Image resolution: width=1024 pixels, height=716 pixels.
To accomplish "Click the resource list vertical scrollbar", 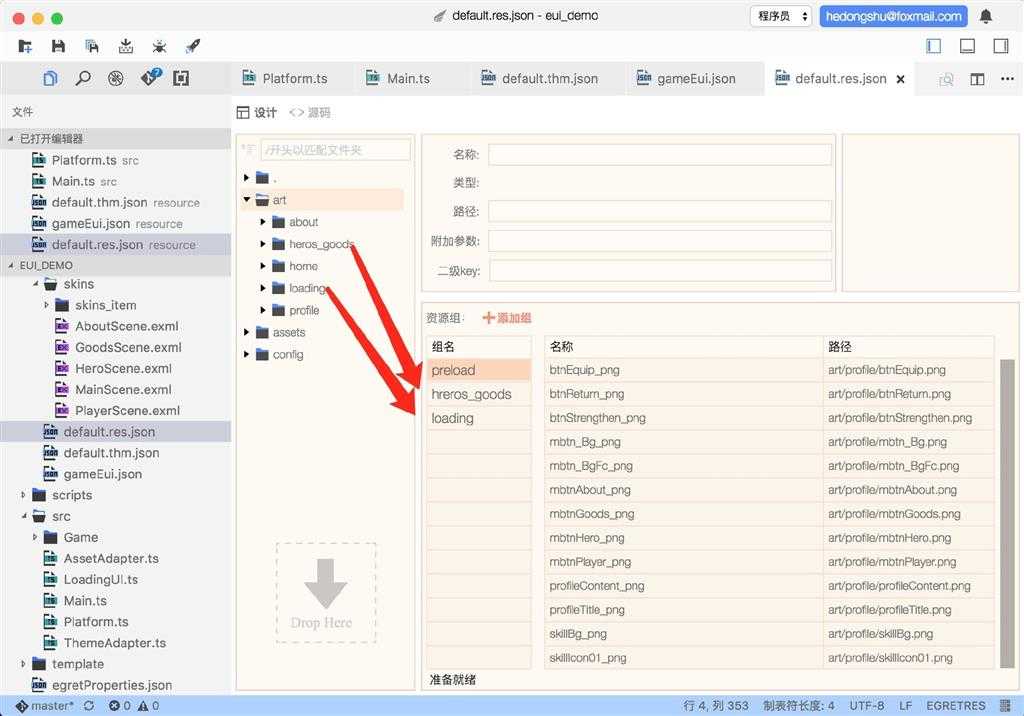I will click(x=1007, y=513).
